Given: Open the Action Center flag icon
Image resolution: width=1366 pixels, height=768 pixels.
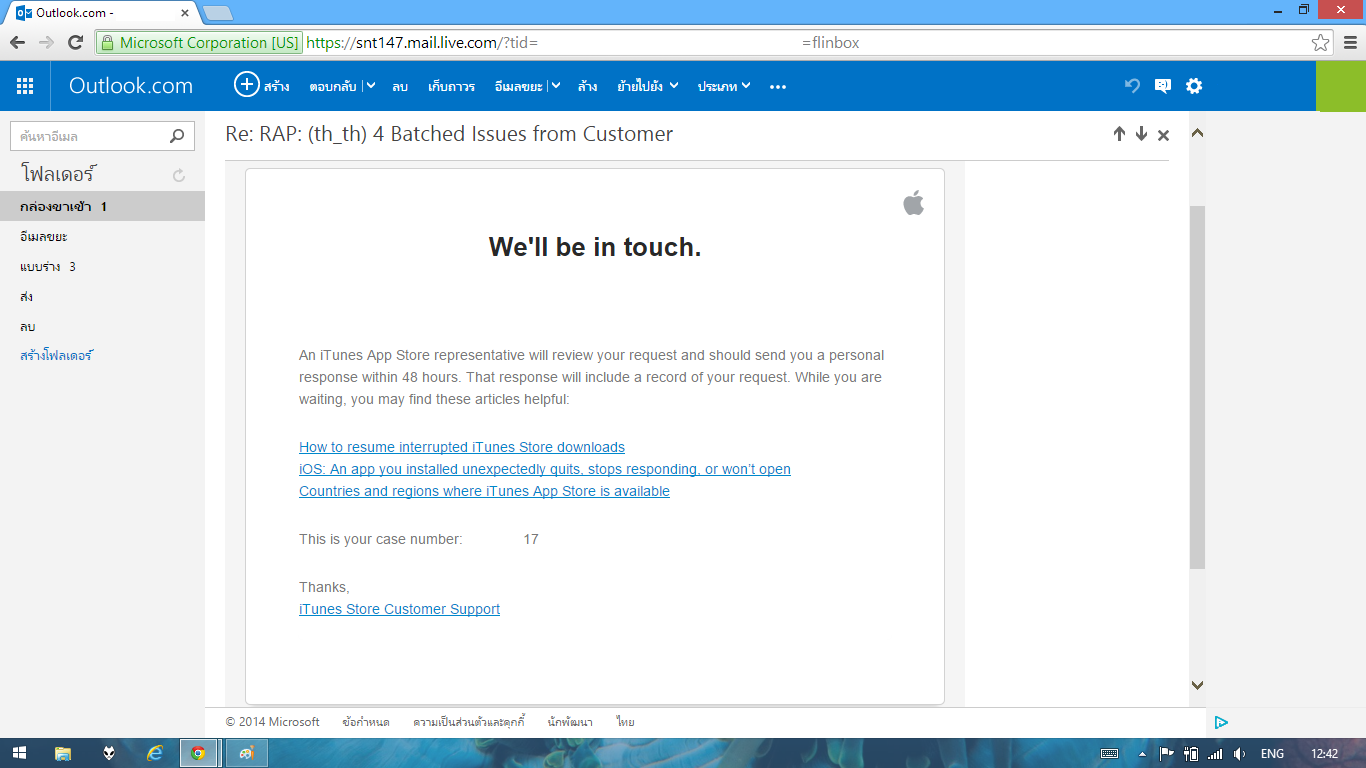Looking at the screenshot, I should [x=1166, y=754].
